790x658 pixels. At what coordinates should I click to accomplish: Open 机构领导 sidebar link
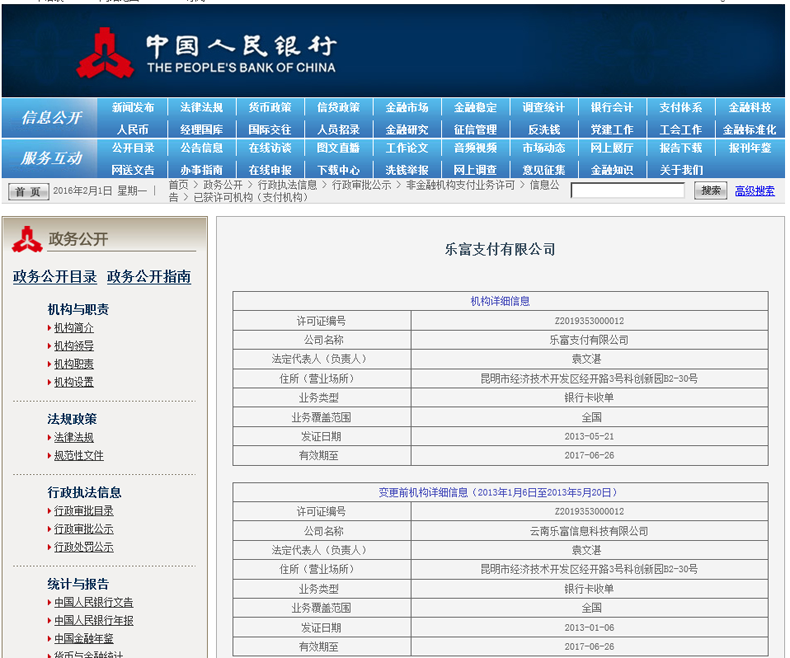click(74, 346)
